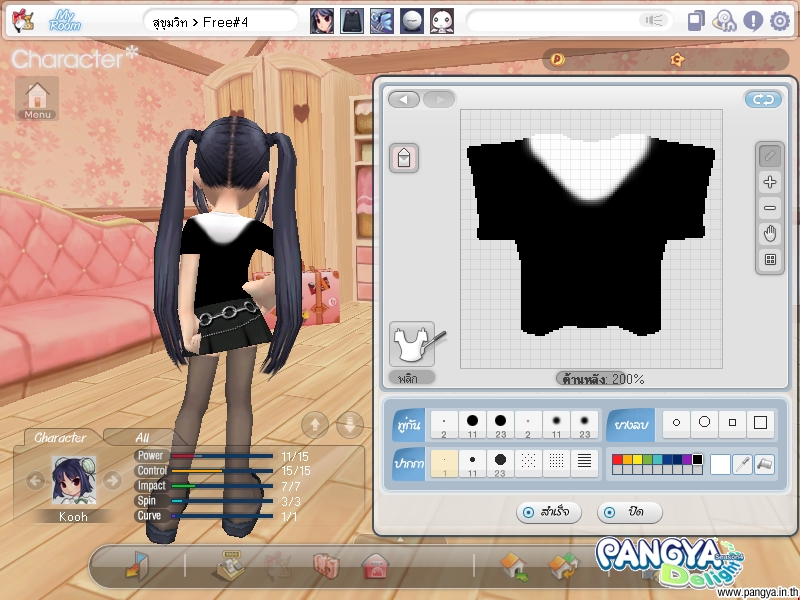
Task: Select large circle eraser
Action: [705, 423]
